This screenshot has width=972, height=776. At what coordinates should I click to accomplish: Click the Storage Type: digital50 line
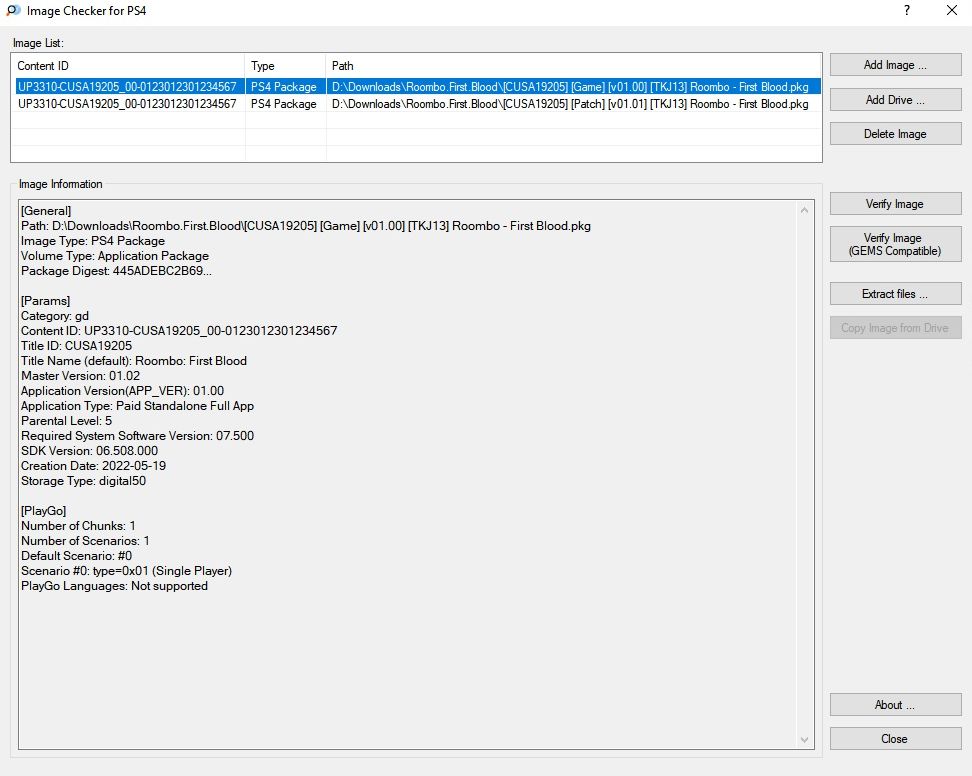point(83,481)
